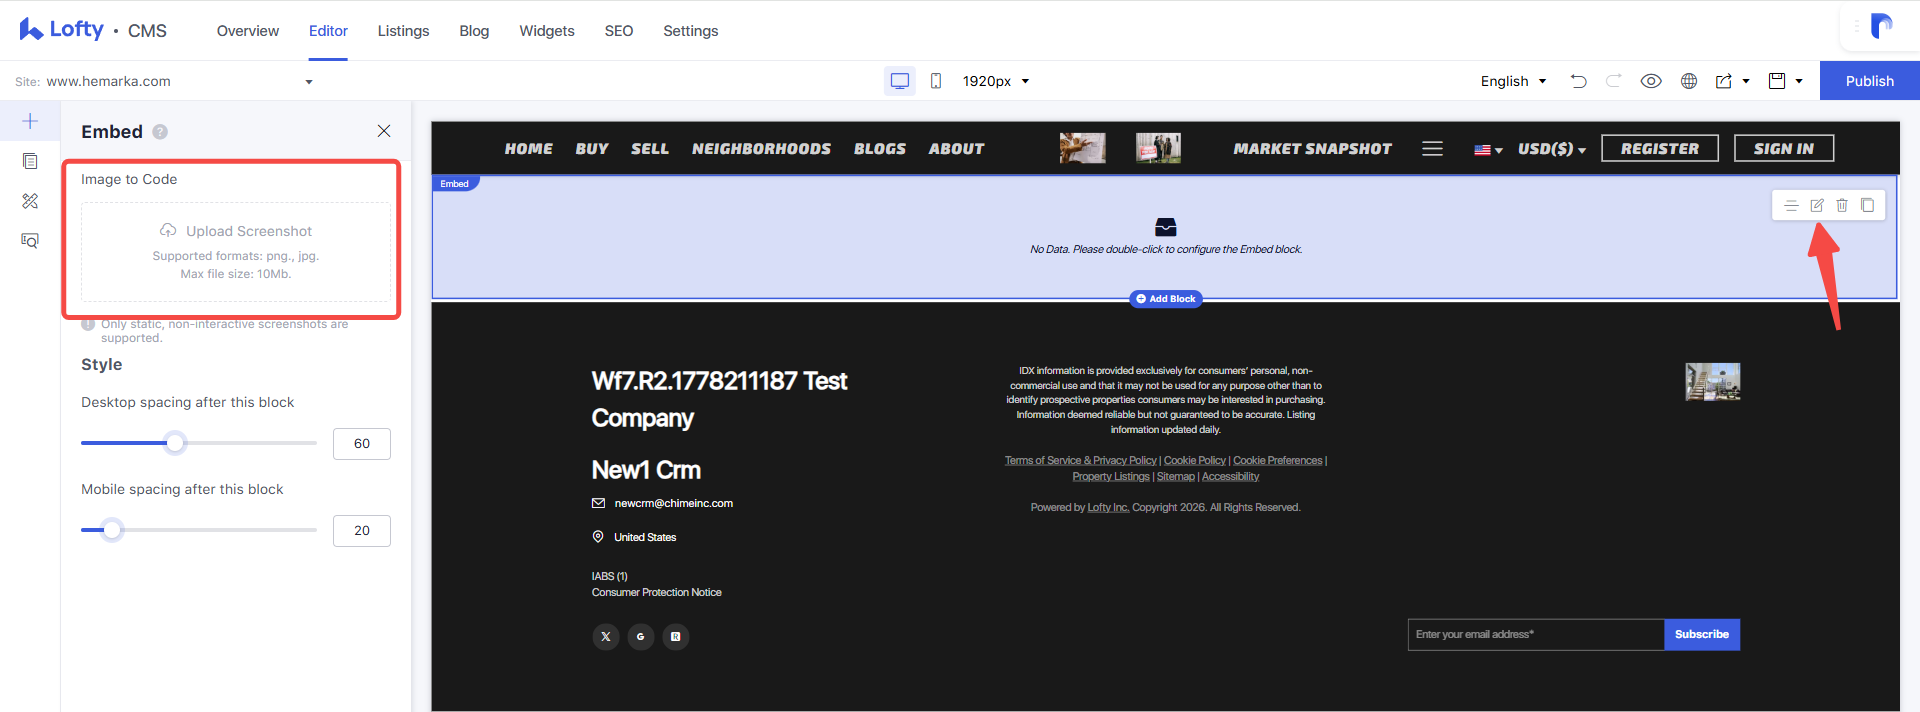Expand the save options arrow
1920x712 pixels.
tap(1799, 81)
